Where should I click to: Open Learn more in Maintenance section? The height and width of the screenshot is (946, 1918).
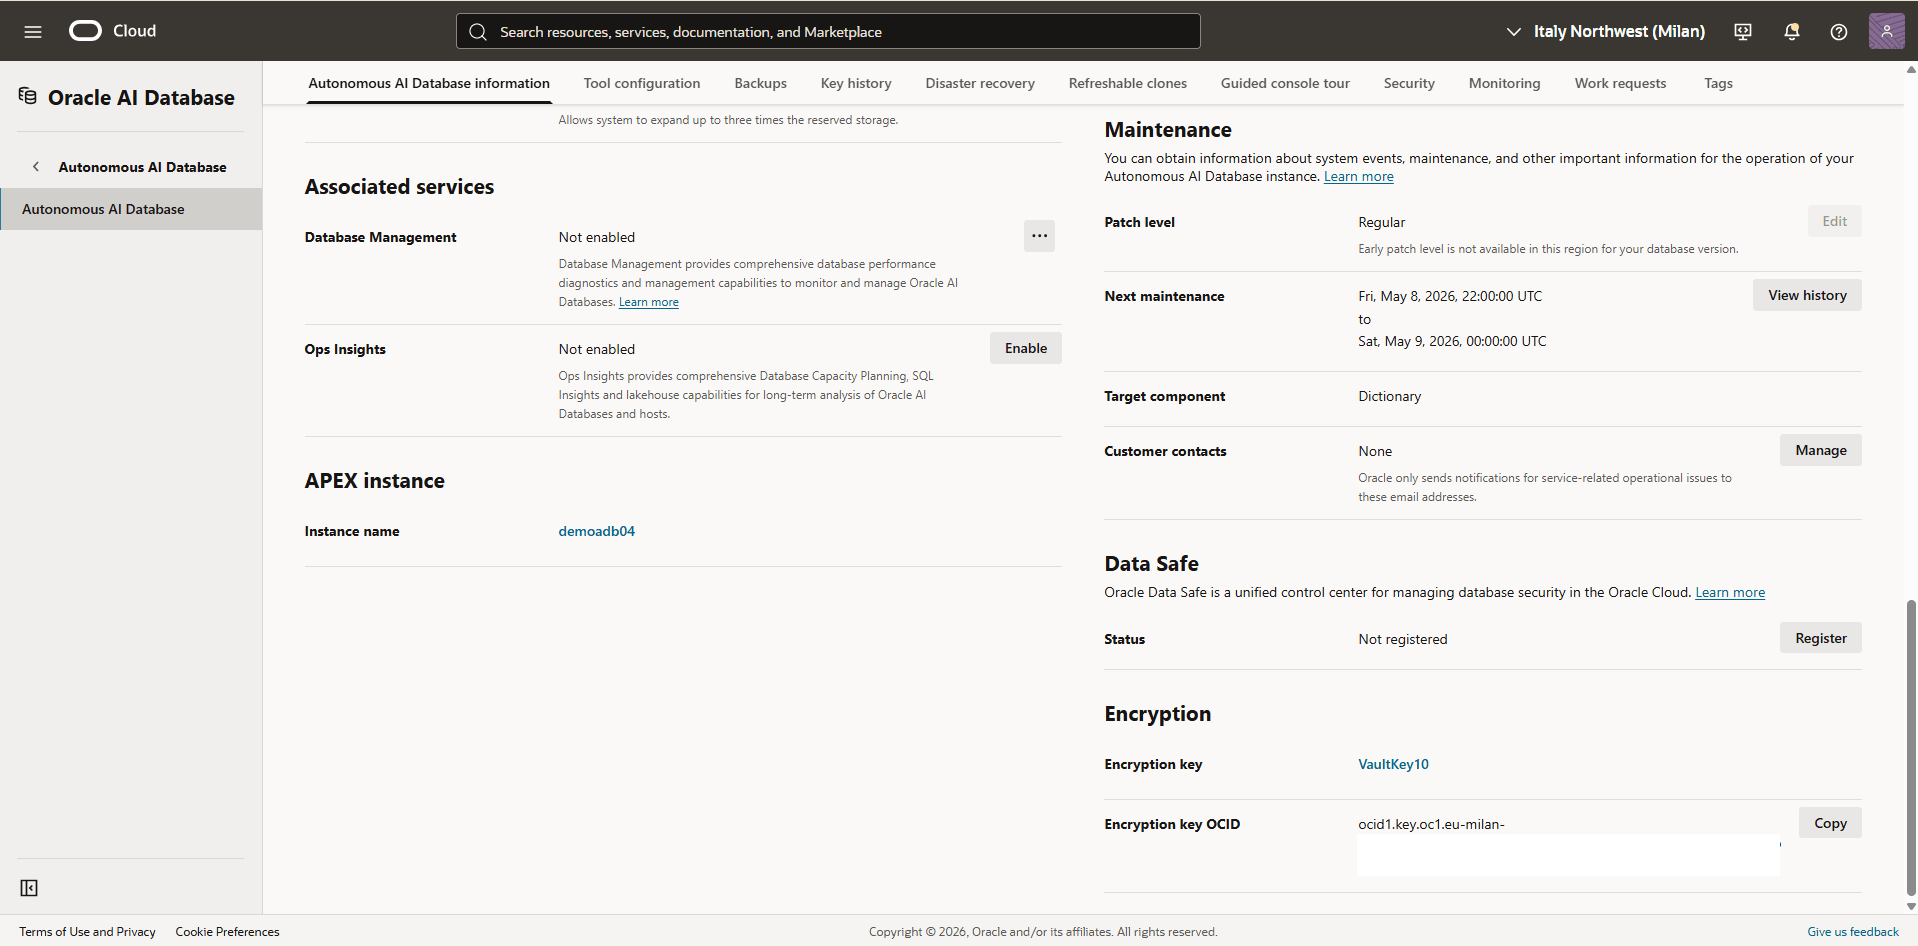point(1358,176)
